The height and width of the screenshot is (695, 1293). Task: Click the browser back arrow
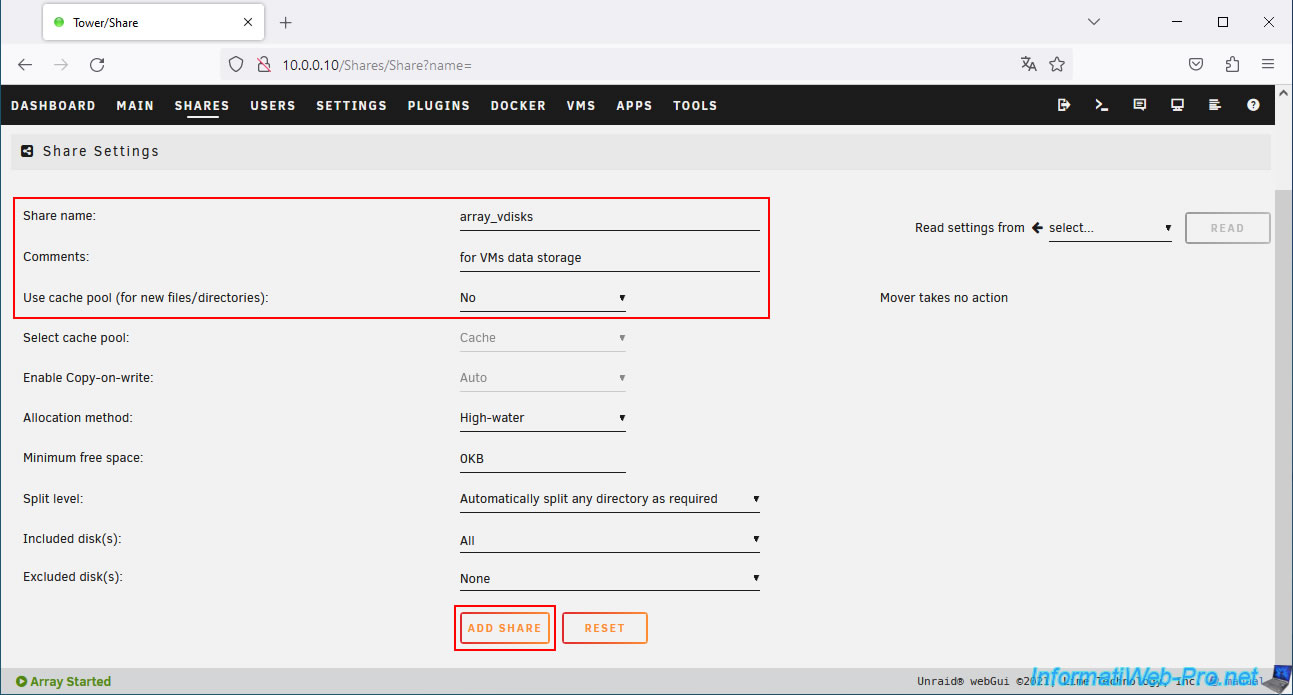[x=25, y=64]
